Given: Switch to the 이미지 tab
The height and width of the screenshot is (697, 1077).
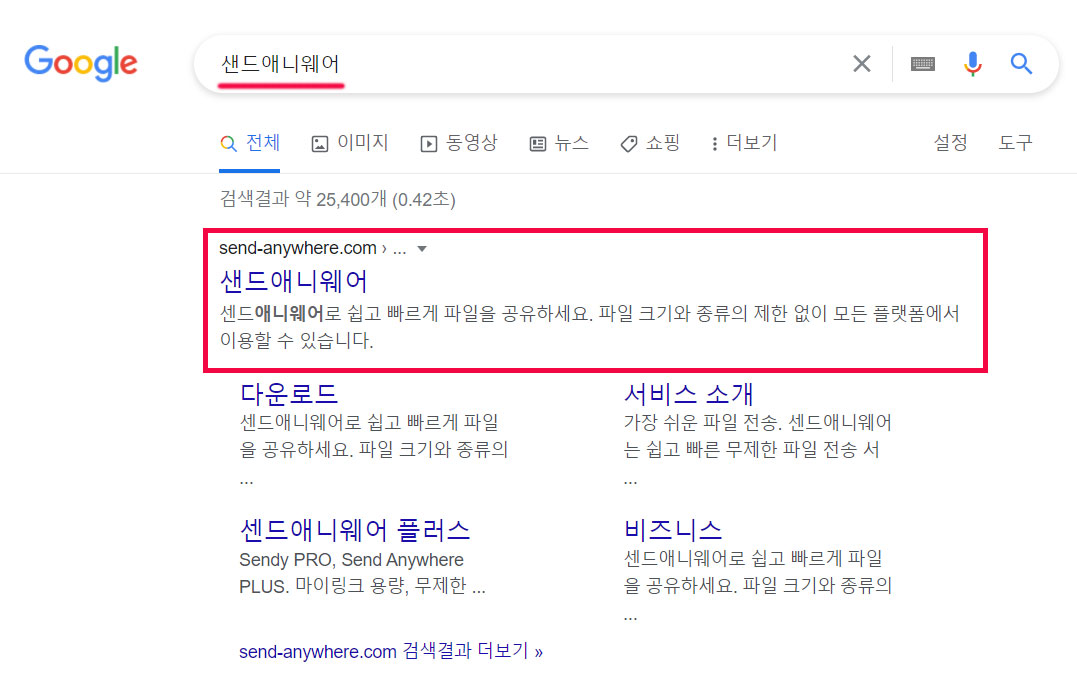Looking at the screenshot, I should coord(350,143).
